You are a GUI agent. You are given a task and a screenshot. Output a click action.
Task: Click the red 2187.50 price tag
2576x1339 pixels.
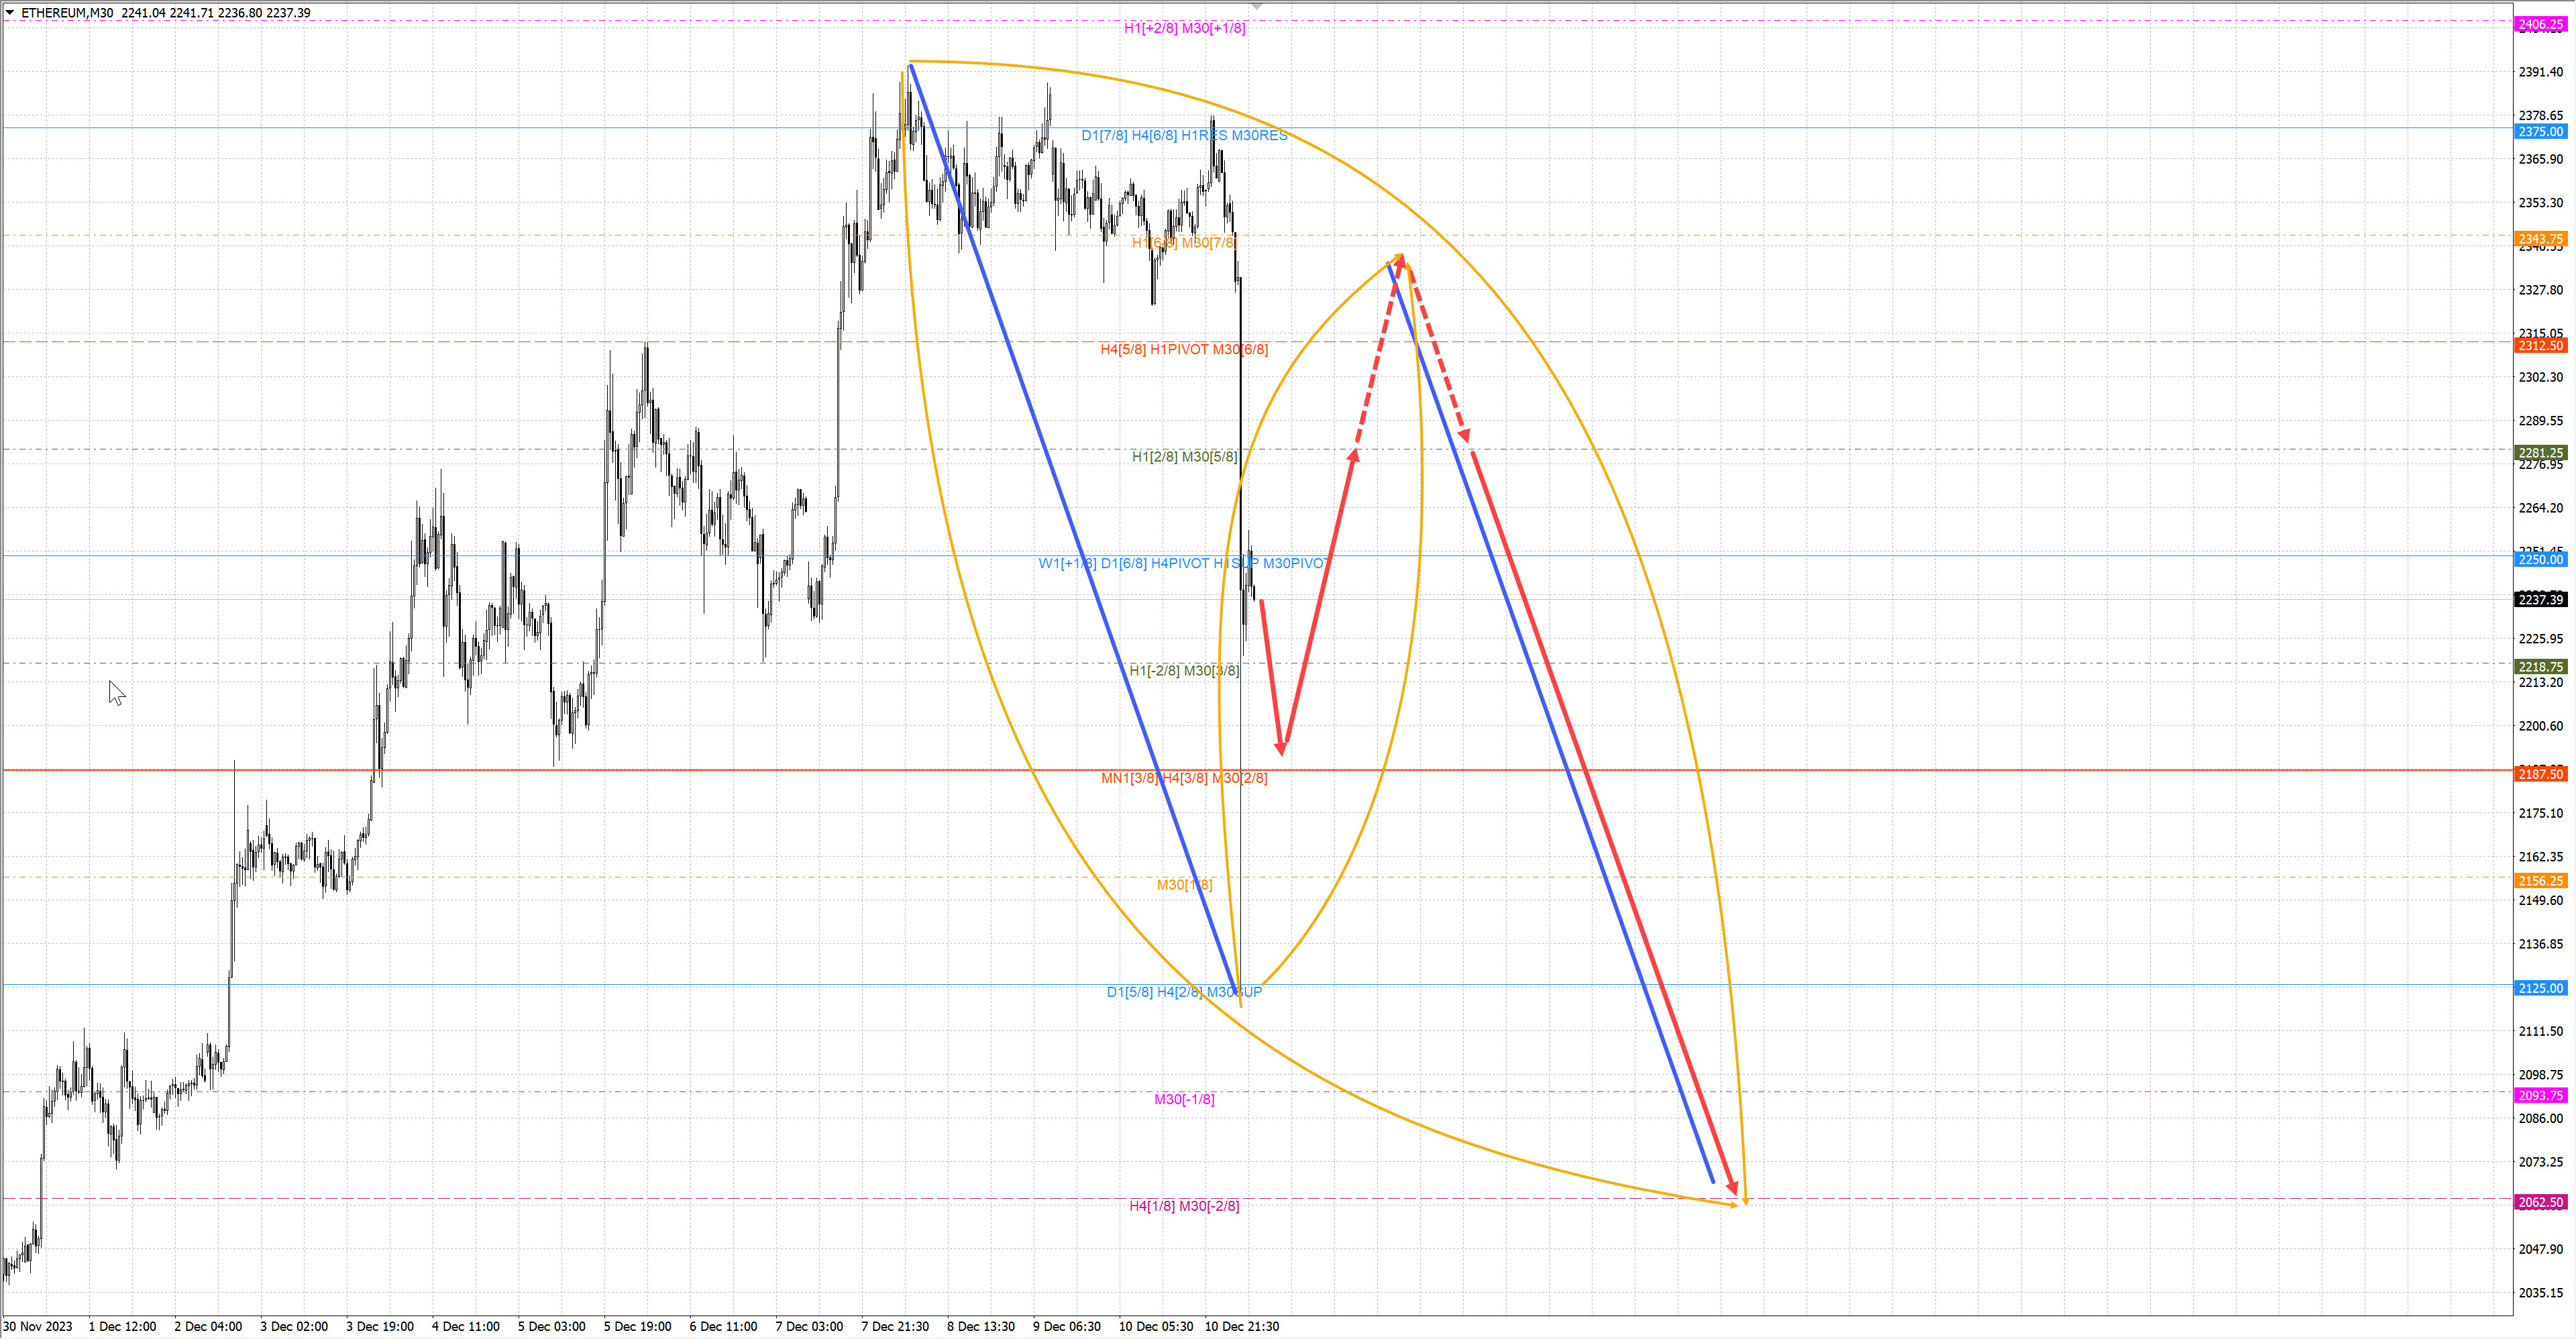[x=2540, y=774]
